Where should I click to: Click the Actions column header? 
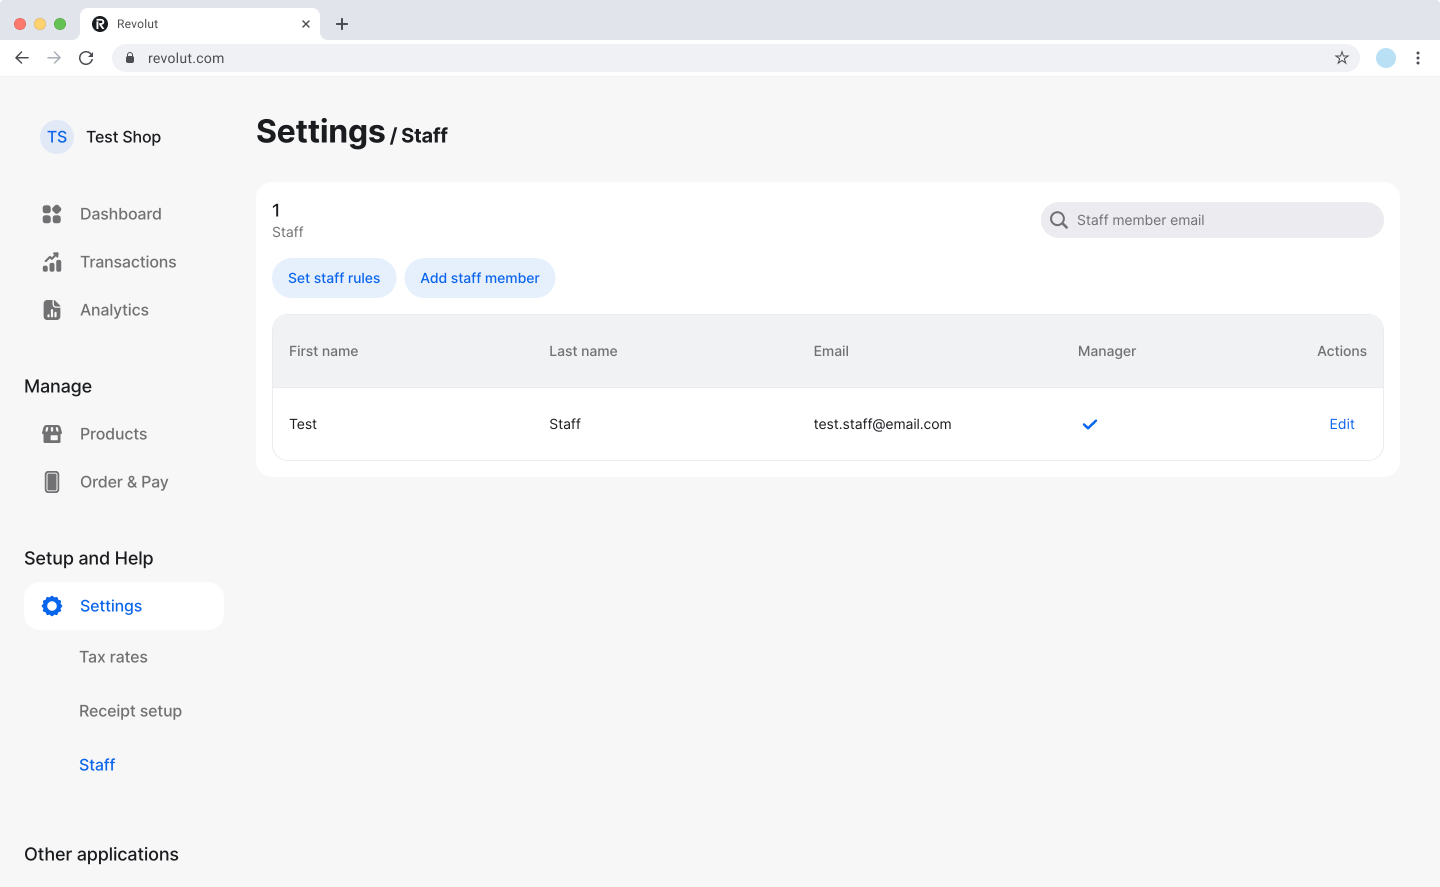tap(1342, 351)
